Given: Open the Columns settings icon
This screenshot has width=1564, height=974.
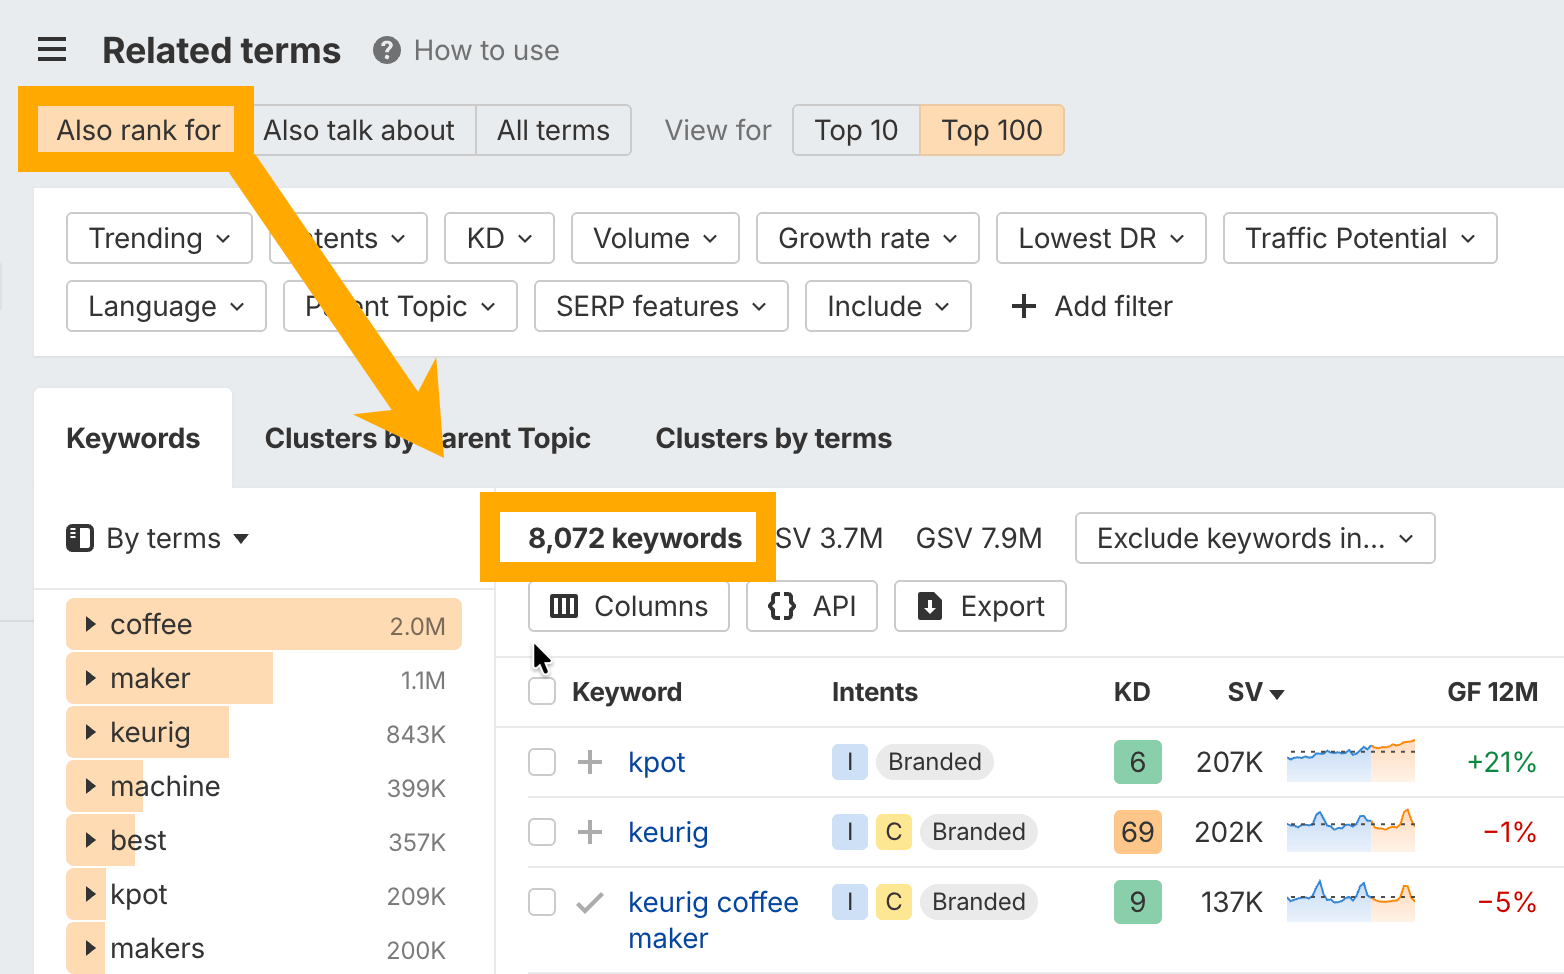Looking at the screenshot, I should (x=564, y=606).
